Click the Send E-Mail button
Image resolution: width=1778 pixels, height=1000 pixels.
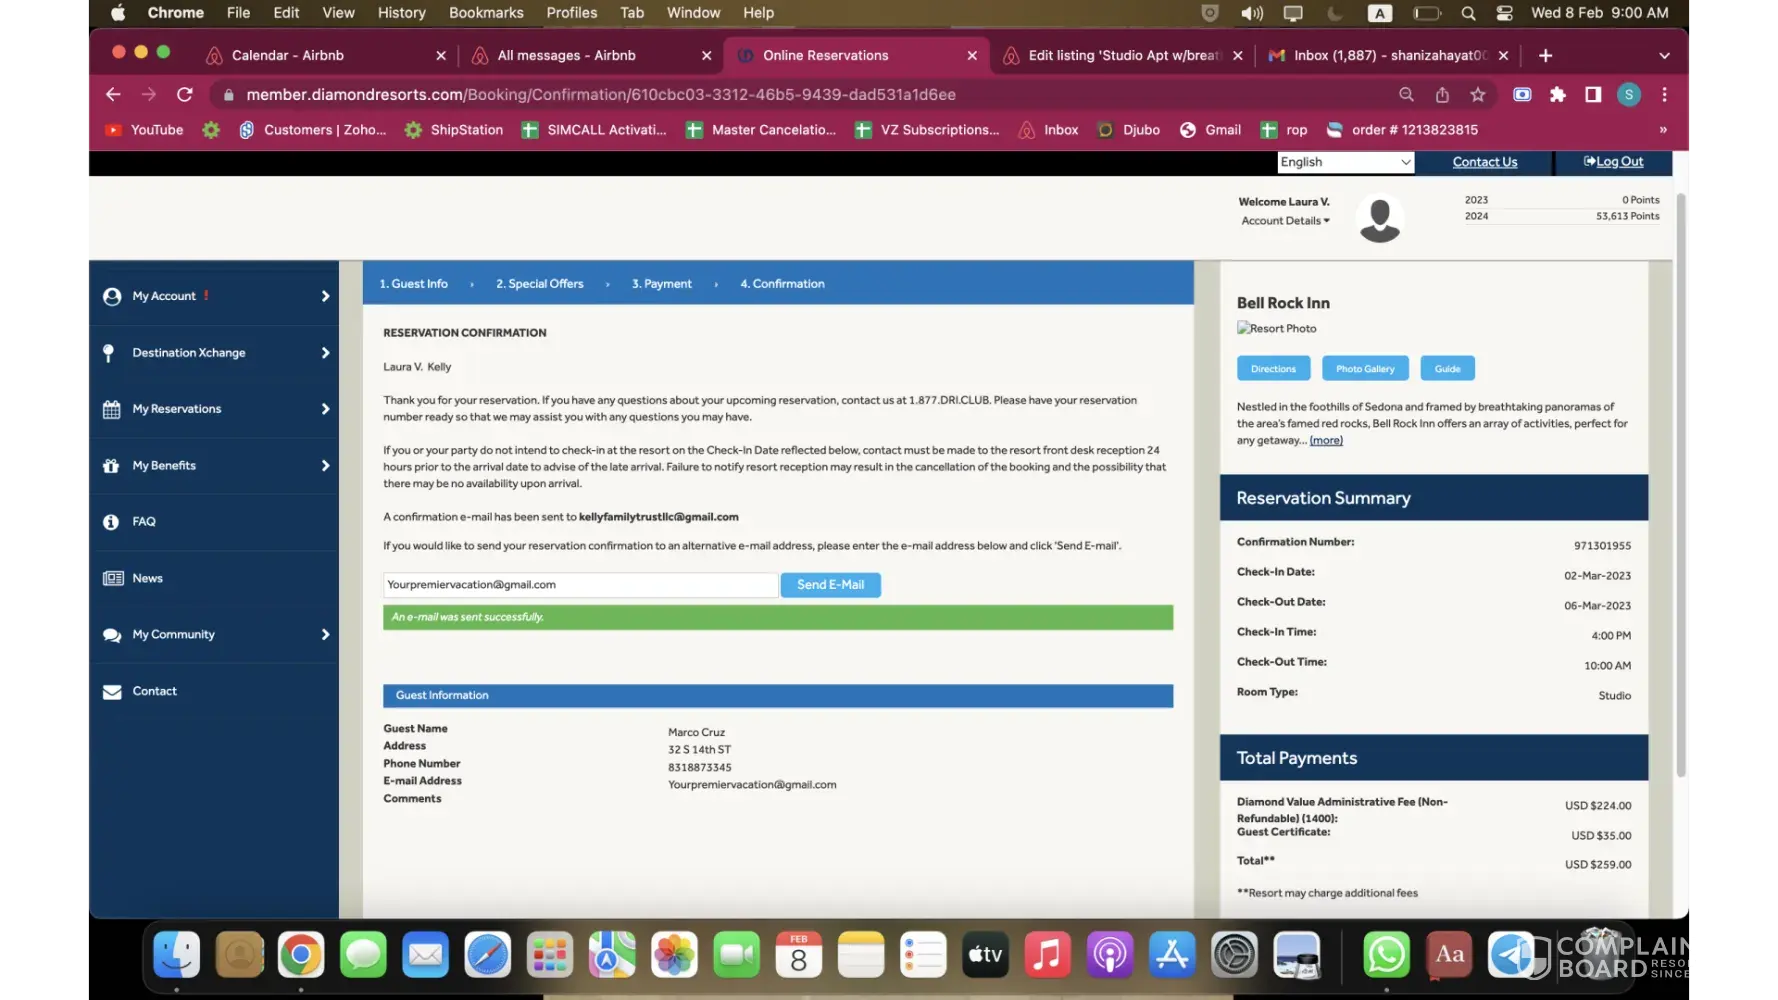pos(830,585)
